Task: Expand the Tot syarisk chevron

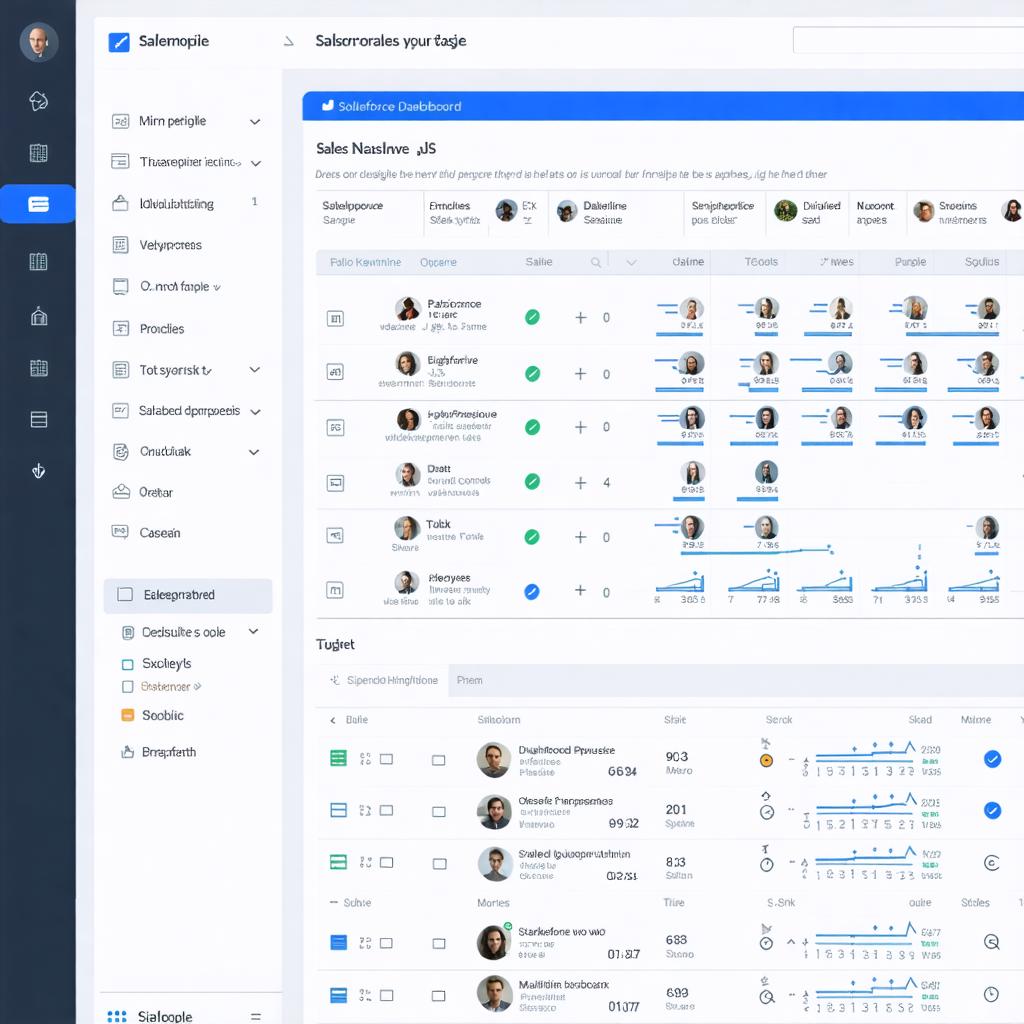Action: (255, 370)
